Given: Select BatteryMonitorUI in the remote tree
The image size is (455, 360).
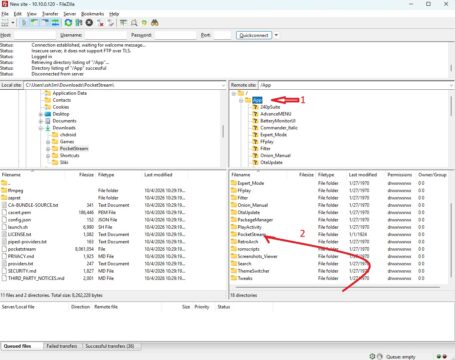Looking at the screenshot, I should click(278, 121).
